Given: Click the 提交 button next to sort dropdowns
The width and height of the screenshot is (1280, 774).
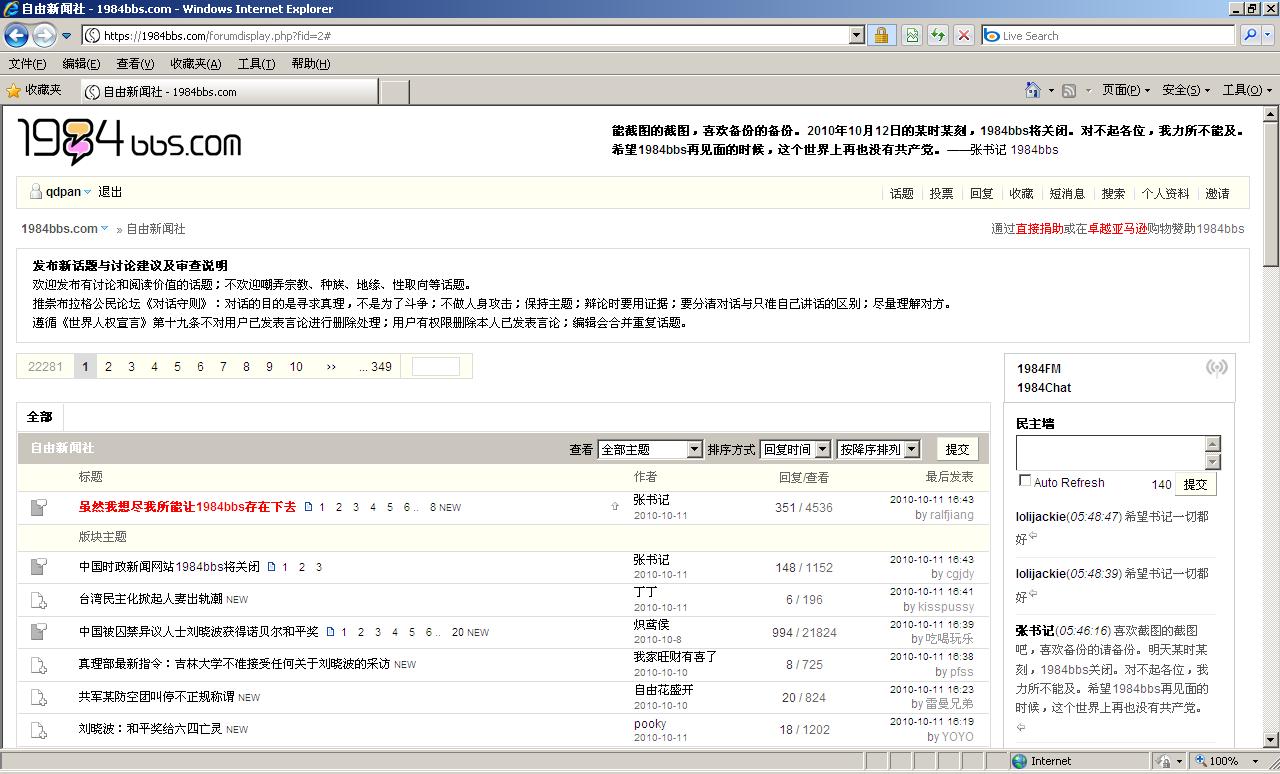Looking at the screenshot, I should (957, 449).
